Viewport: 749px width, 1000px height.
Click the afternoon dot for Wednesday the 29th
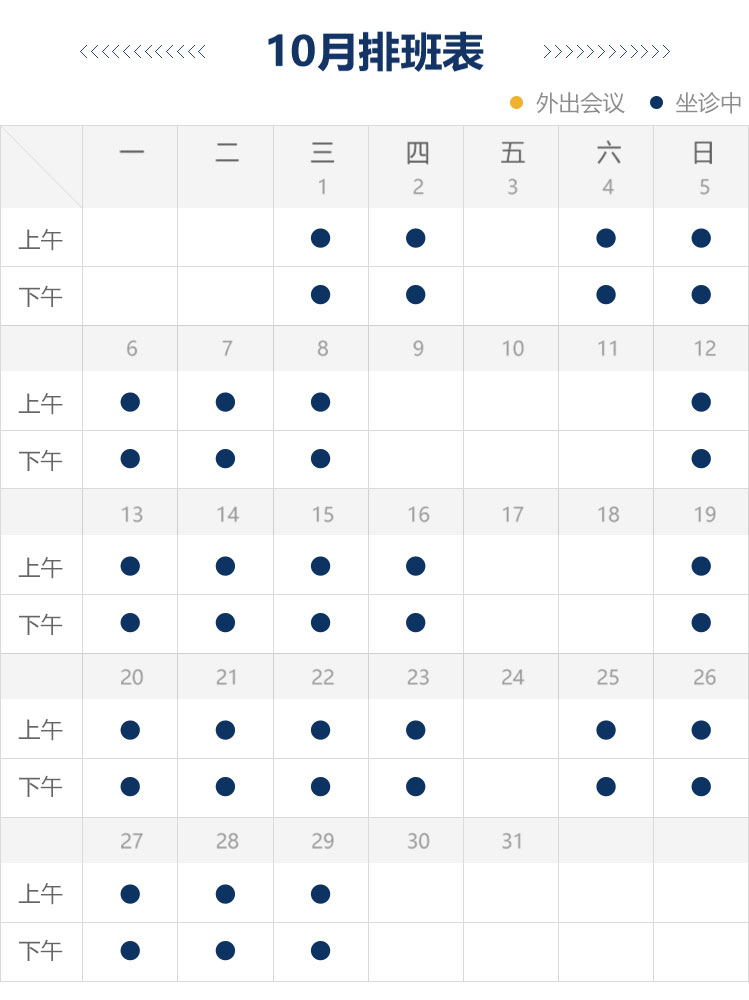pyautogui.click(x=320, y=950)
